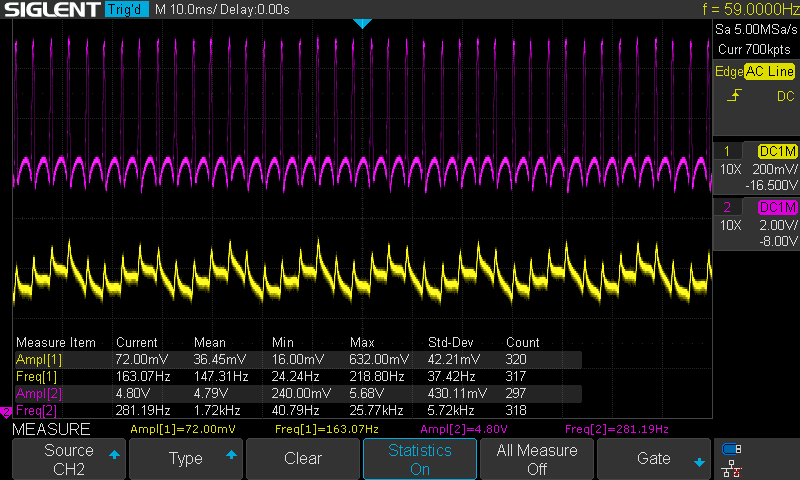Click the AC Line trigger source badge
This screenshot has height=480, width=800.
pos(769,71)
